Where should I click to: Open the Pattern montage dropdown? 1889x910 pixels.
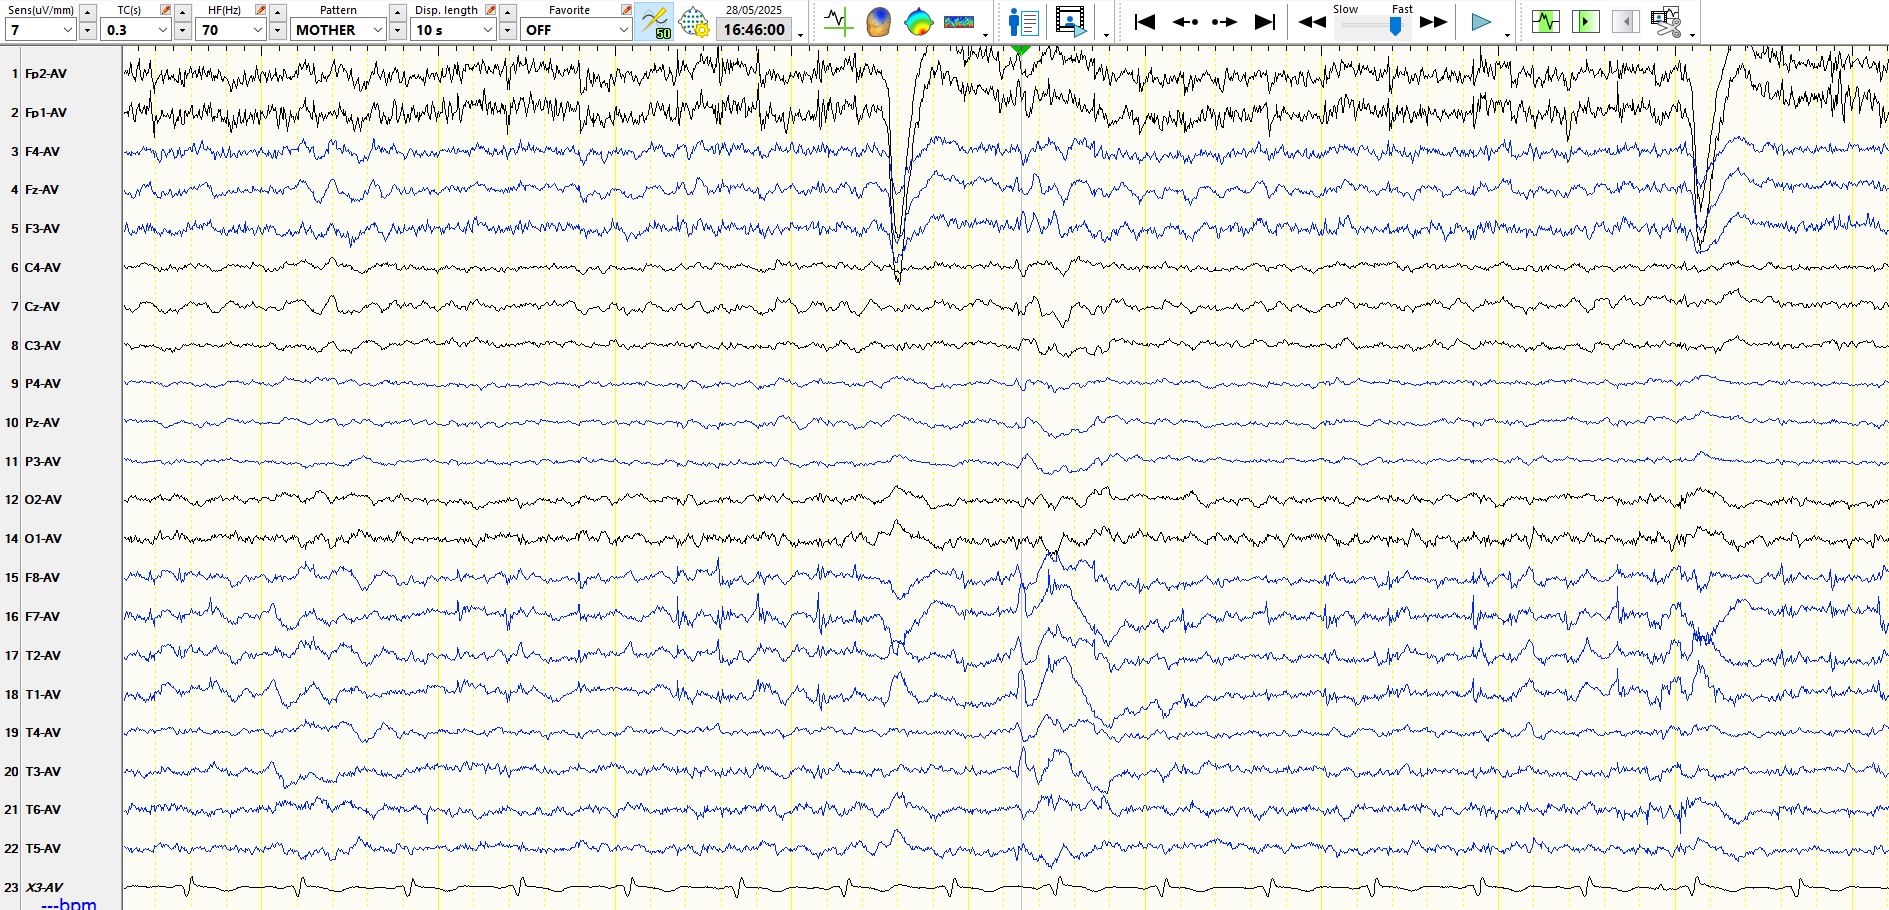coord(339,30)
